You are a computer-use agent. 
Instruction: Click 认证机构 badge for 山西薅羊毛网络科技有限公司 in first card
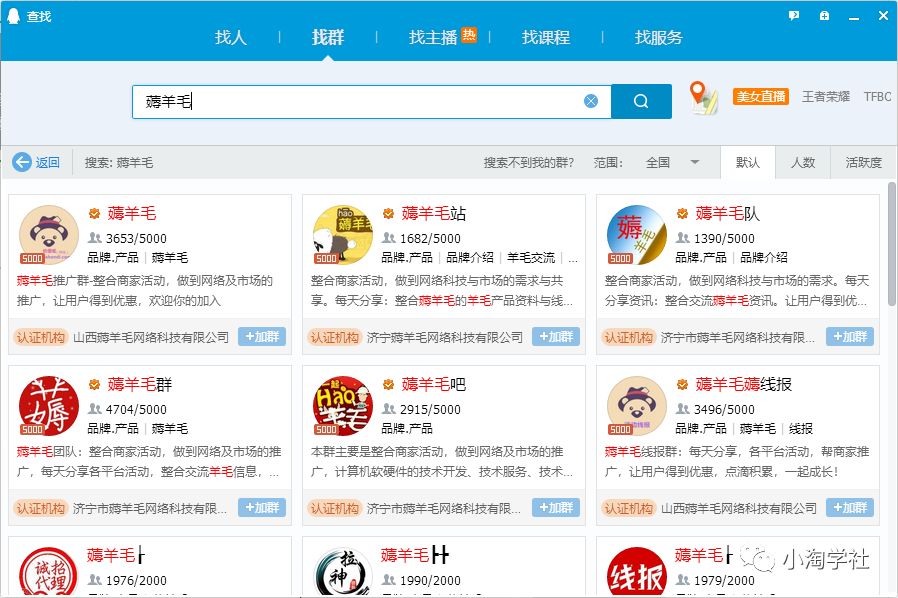pos(41,337)
